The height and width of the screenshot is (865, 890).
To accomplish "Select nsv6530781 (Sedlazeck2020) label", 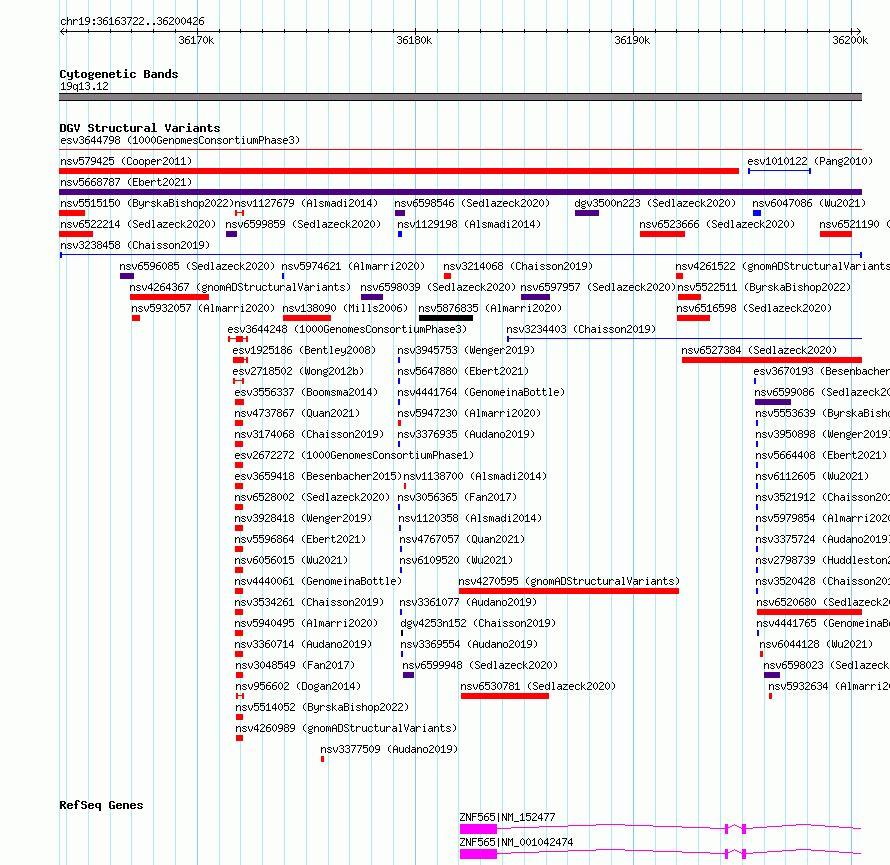I will point(538,686).
